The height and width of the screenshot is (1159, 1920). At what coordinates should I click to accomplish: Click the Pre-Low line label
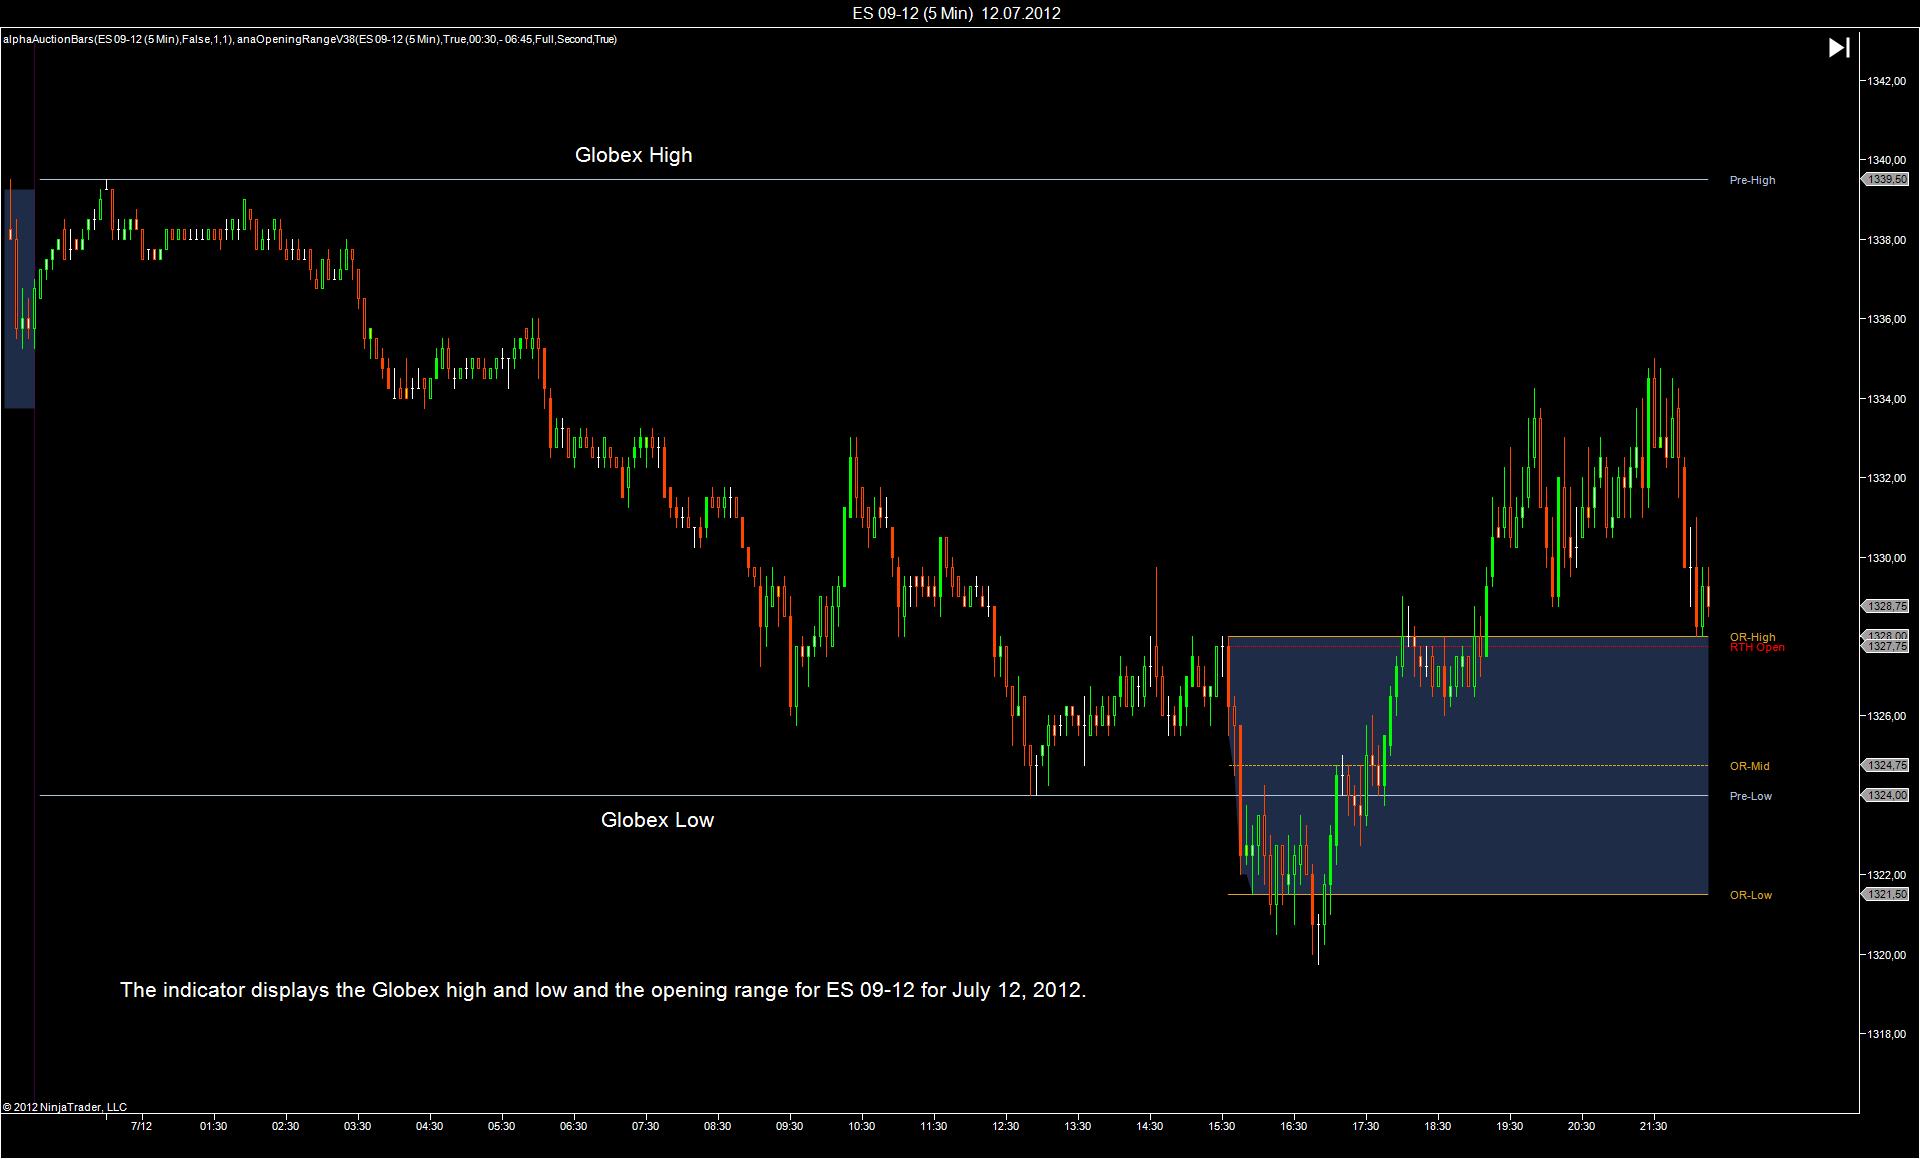tap(1750, 796)
